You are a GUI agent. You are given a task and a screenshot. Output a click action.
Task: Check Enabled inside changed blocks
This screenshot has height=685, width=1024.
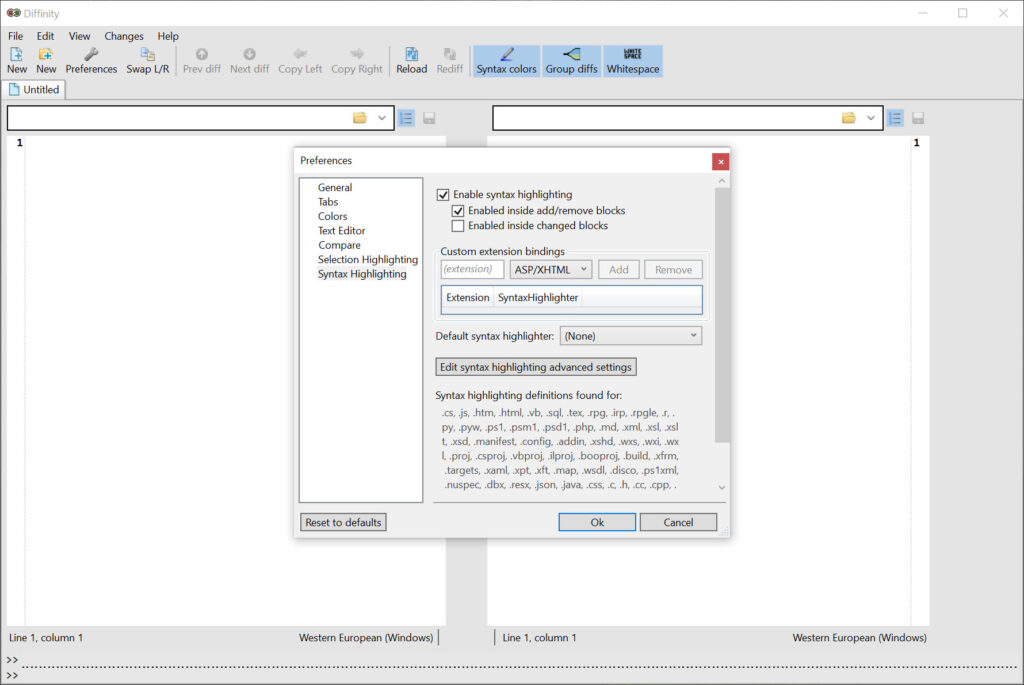point(458,226)
